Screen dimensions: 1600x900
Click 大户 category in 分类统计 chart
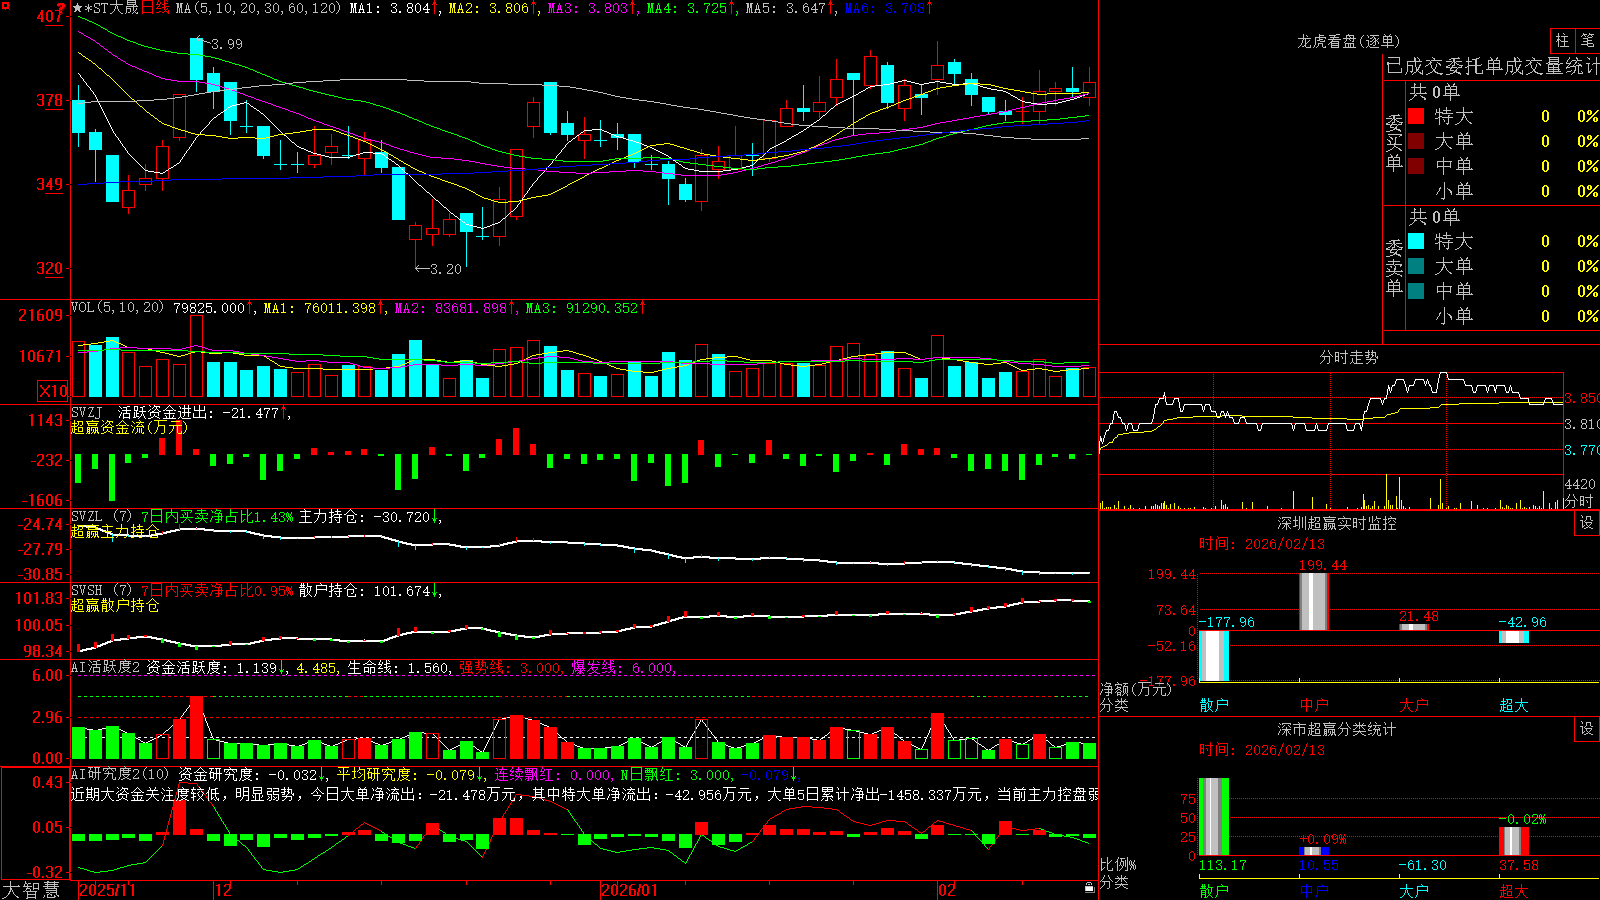tap(1414, 890)
